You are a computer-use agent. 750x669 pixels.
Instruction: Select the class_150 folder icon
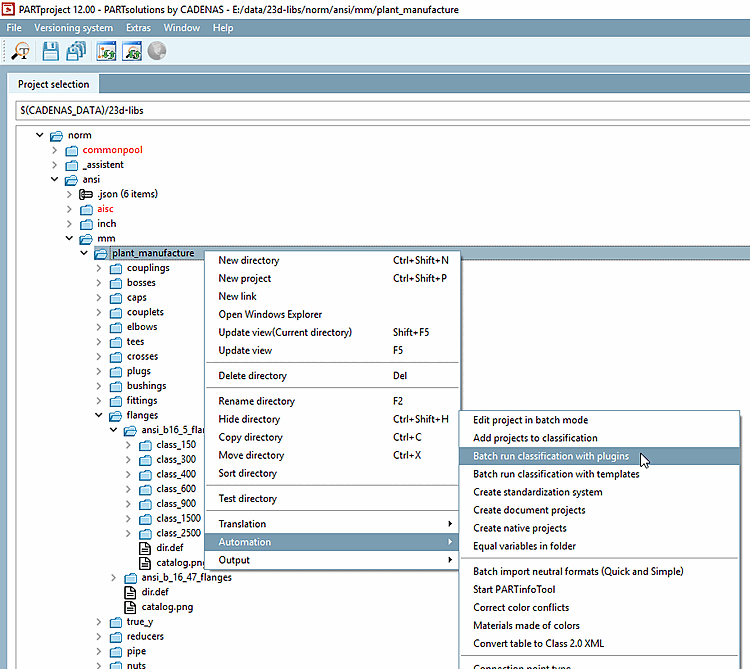pyautogui.click(x=145, y=445)
